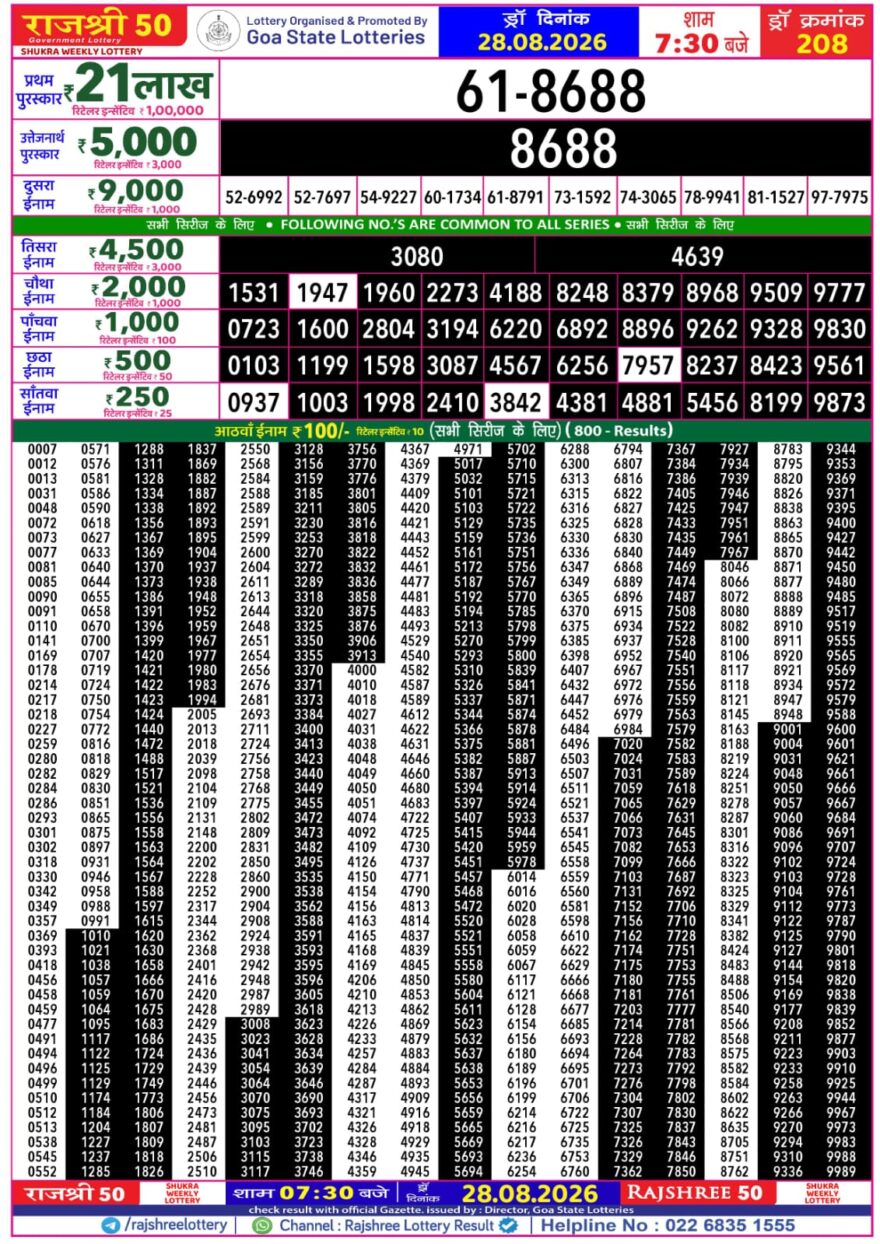The image size is (880, 1244).
Task: Click the Goa State Lotteries emblem
Action: click(217, 30)
